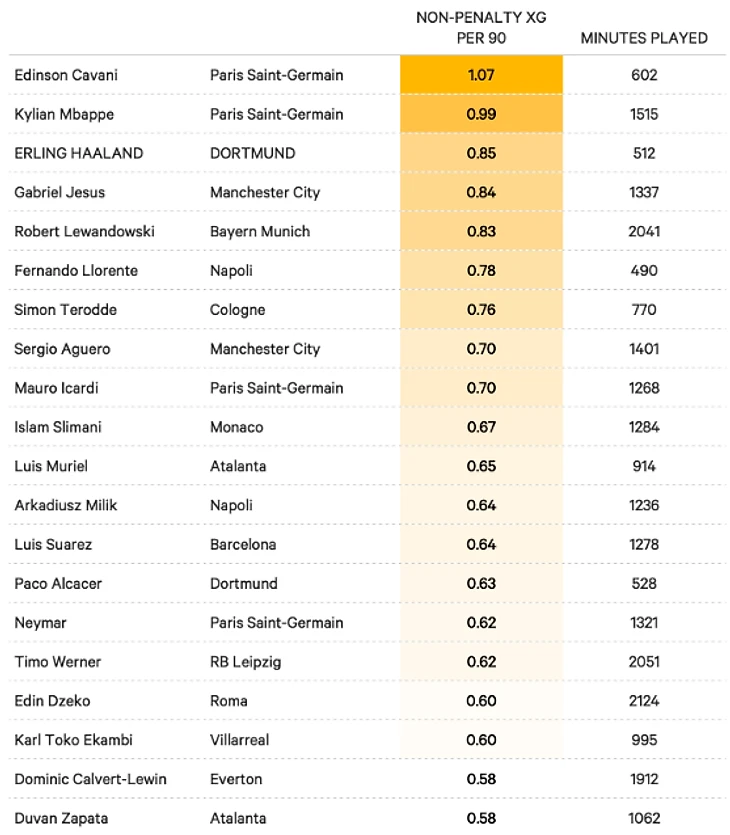730x835 pixels.
Task: Click Karl Toko Ekambi's name
Action: 73,740
